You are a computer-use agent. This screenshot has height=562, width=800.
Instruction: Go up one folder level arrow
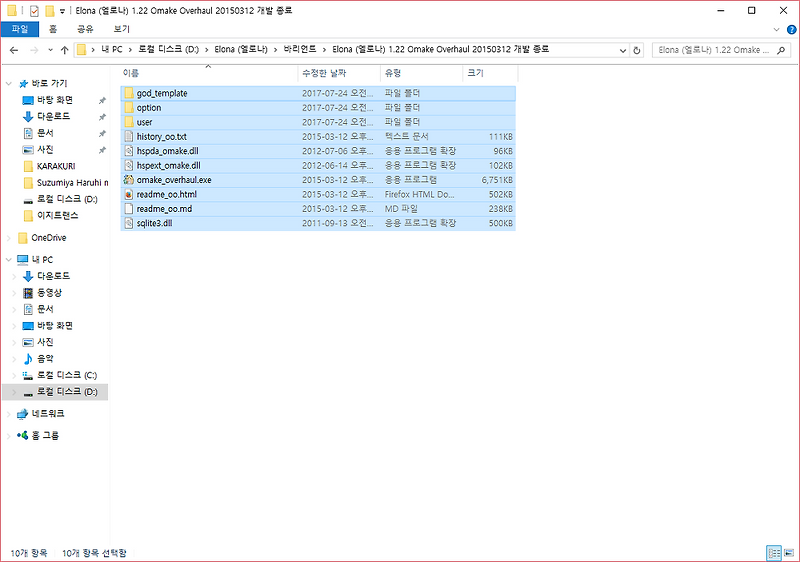[x=64, y=50]
